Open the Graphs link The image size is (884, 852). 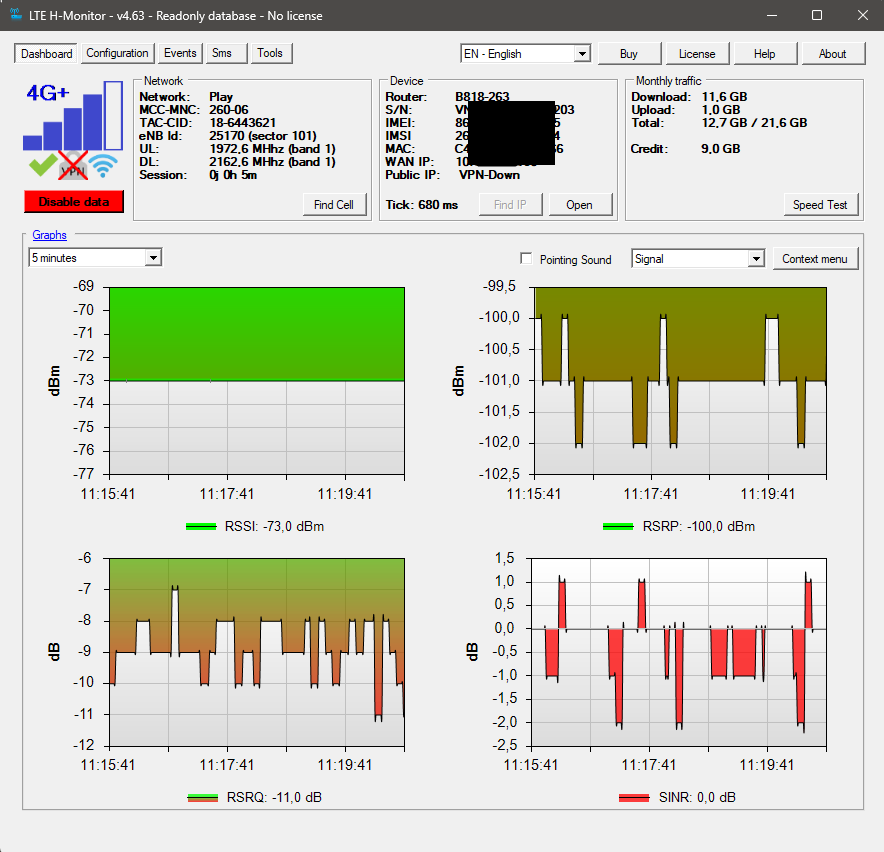(50, 235)
